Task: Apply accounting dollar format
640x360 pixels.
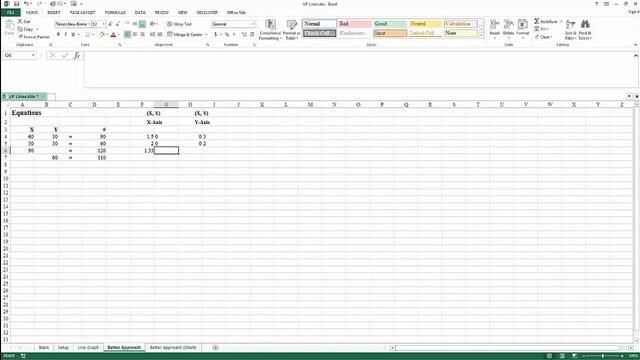Action: 216,35
